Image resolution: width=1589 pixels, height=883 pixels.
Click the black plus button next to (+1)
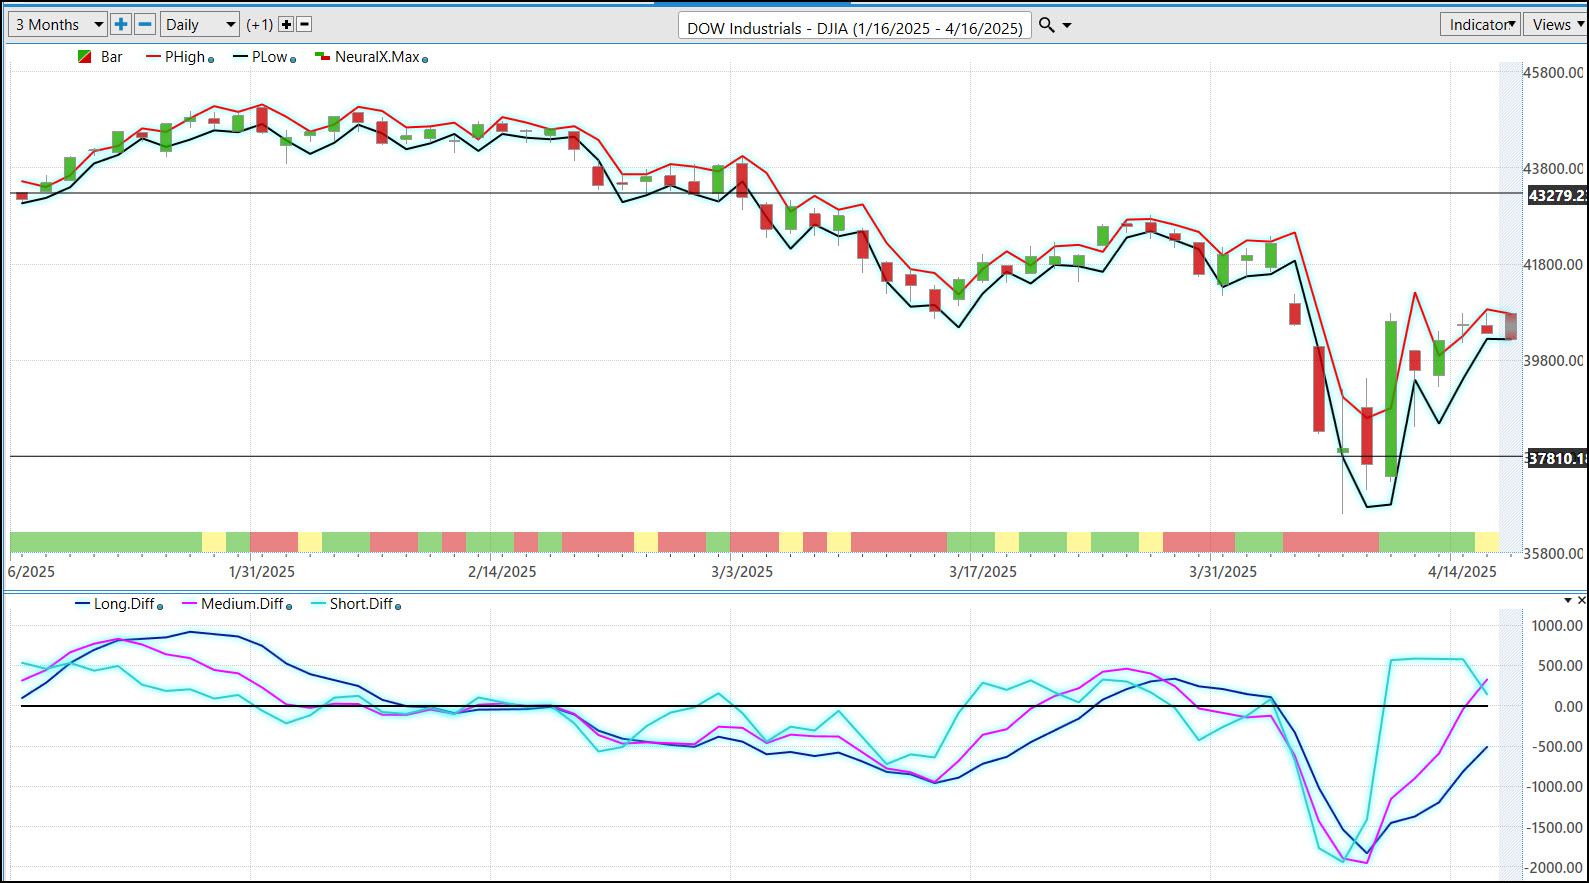tap(286, 24)
